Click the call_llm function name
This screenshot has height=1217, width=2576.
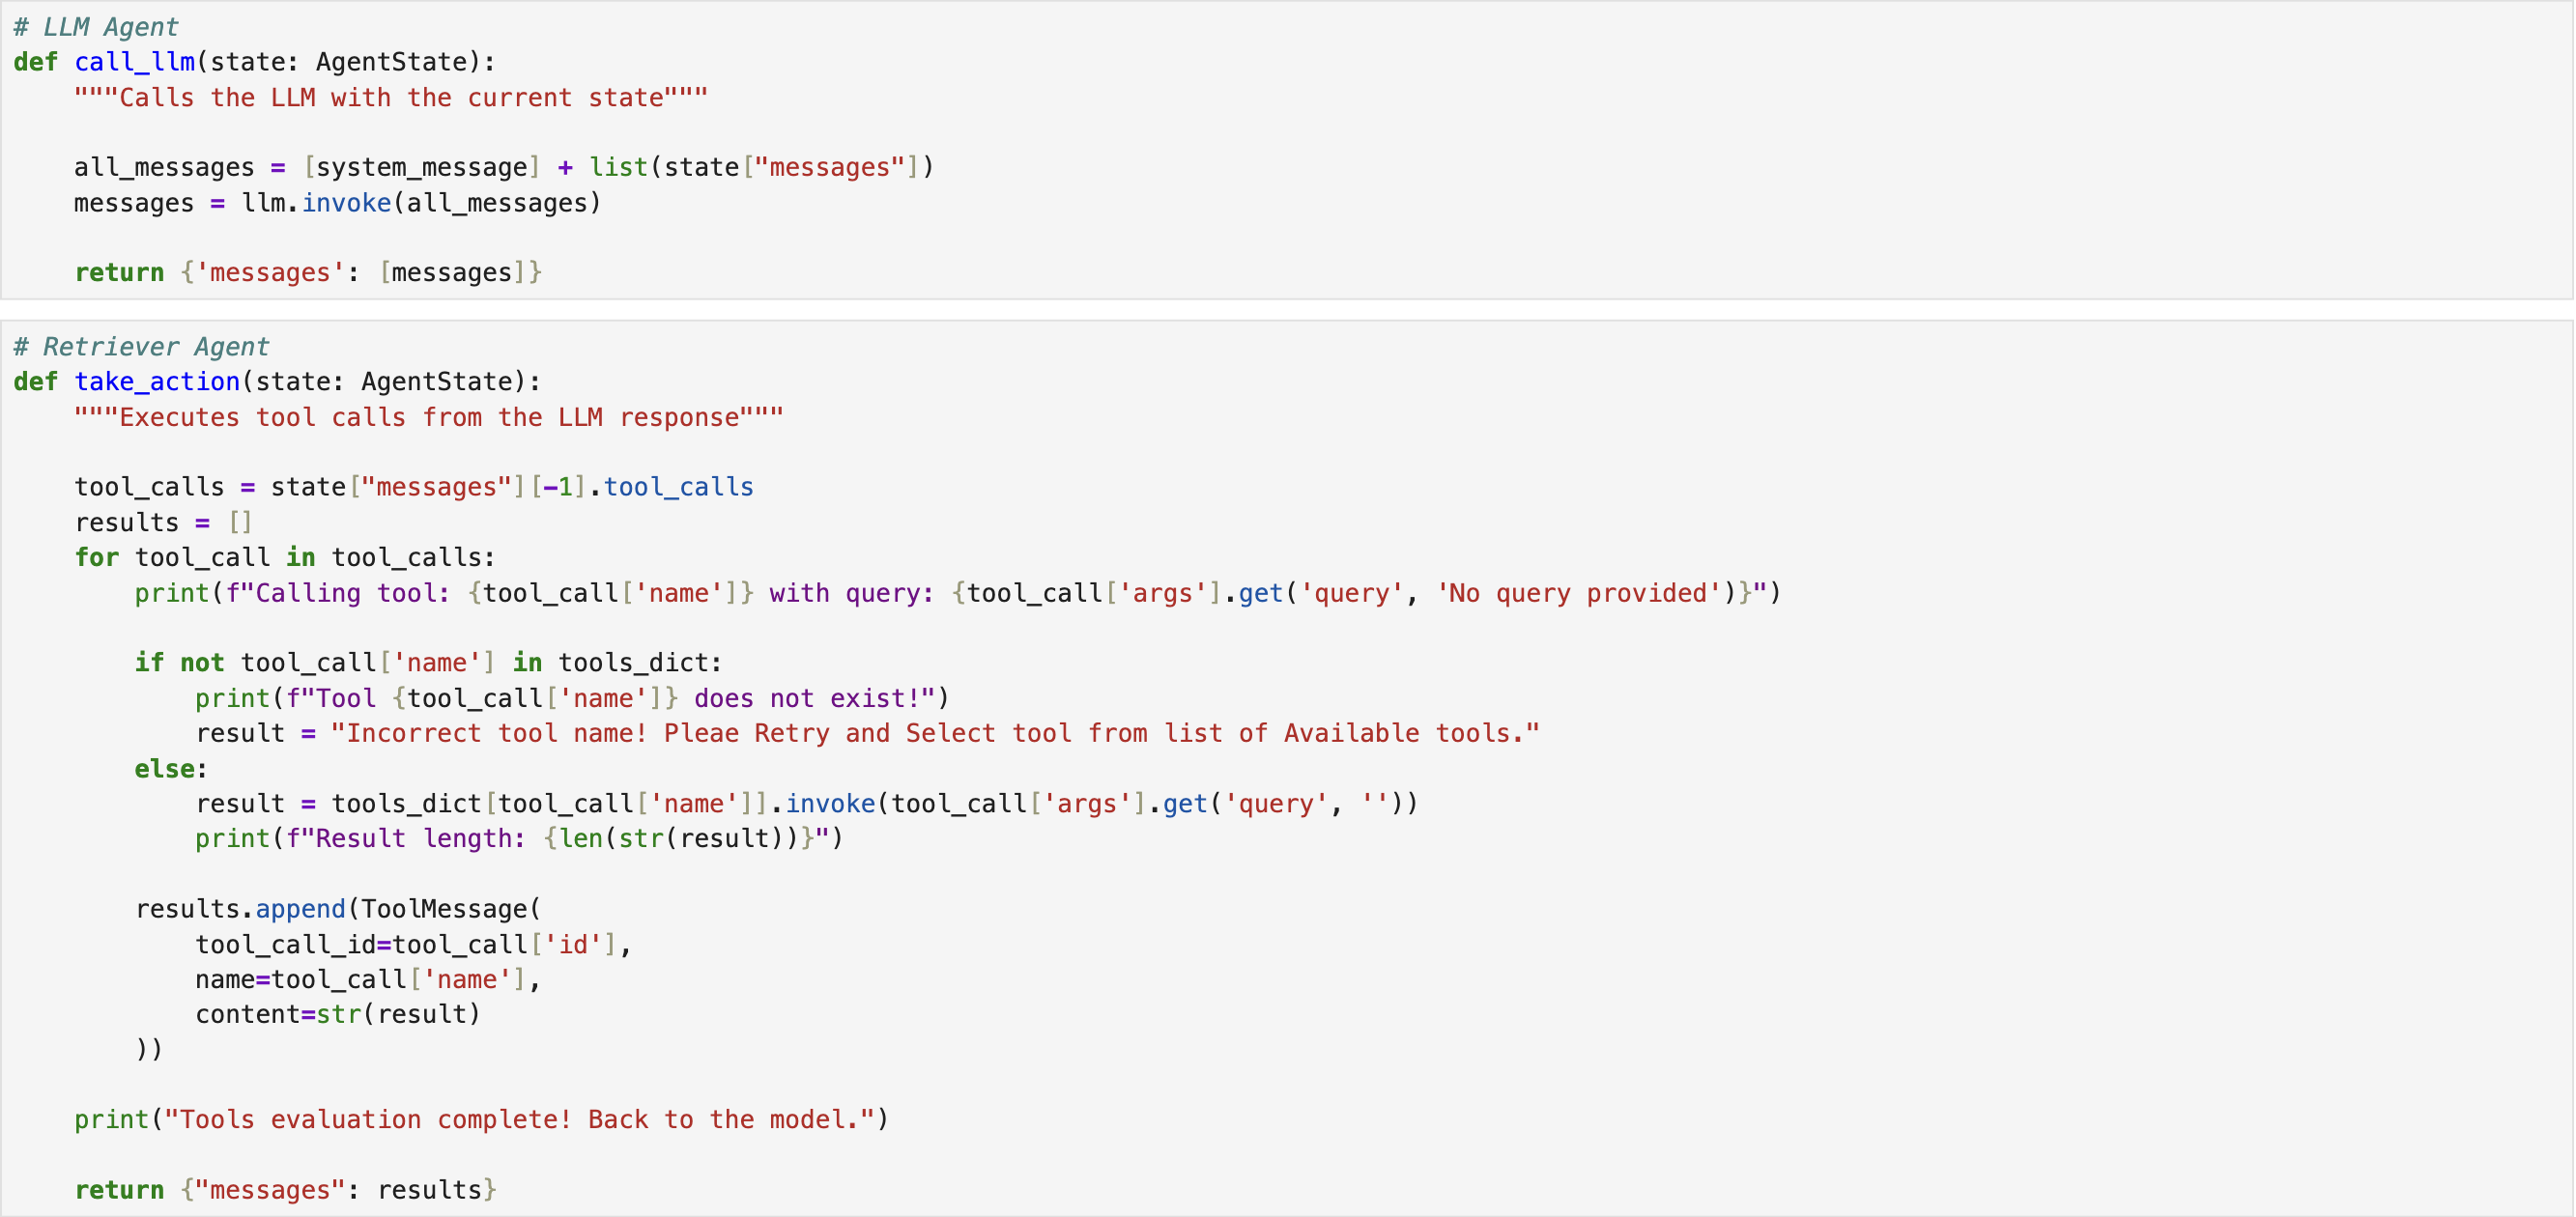click(x=134, y=62)
